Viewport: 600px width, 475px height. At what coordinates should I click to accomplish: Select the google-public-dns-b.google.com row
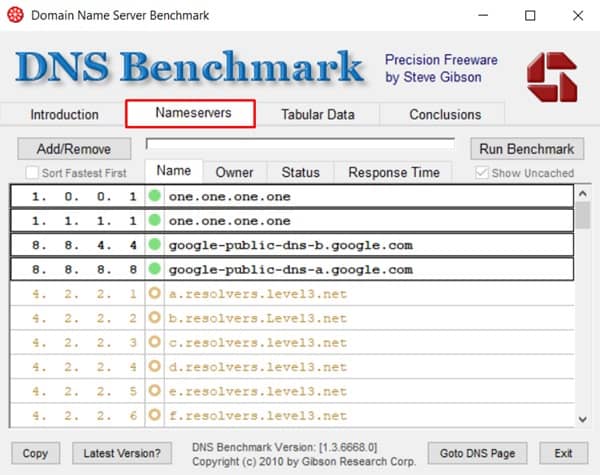[292, 245]
